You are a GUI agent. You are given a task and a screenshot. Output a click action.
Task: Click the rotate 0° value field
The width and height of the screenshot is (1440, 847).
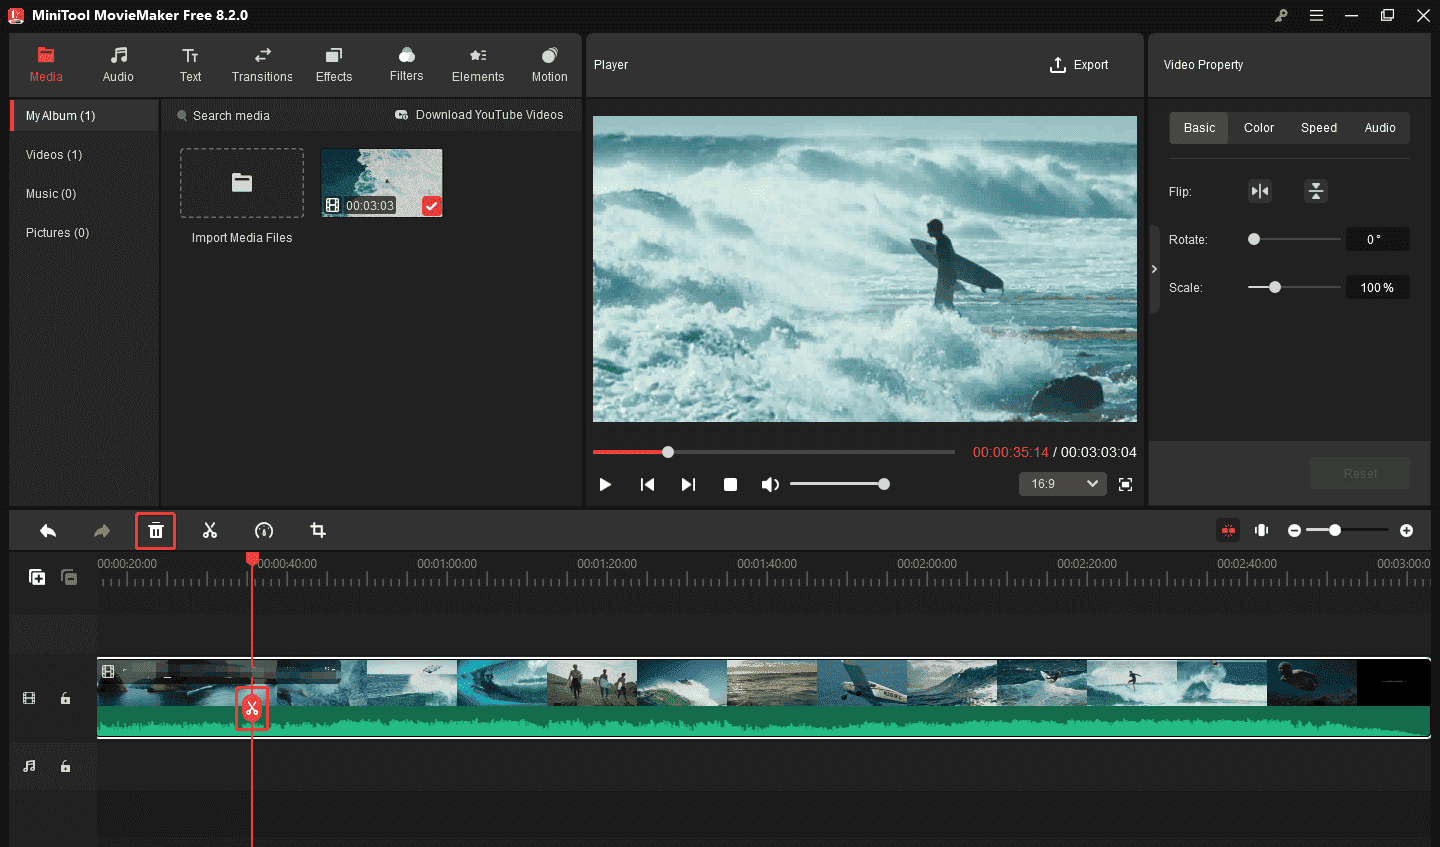coord(1377,239)
